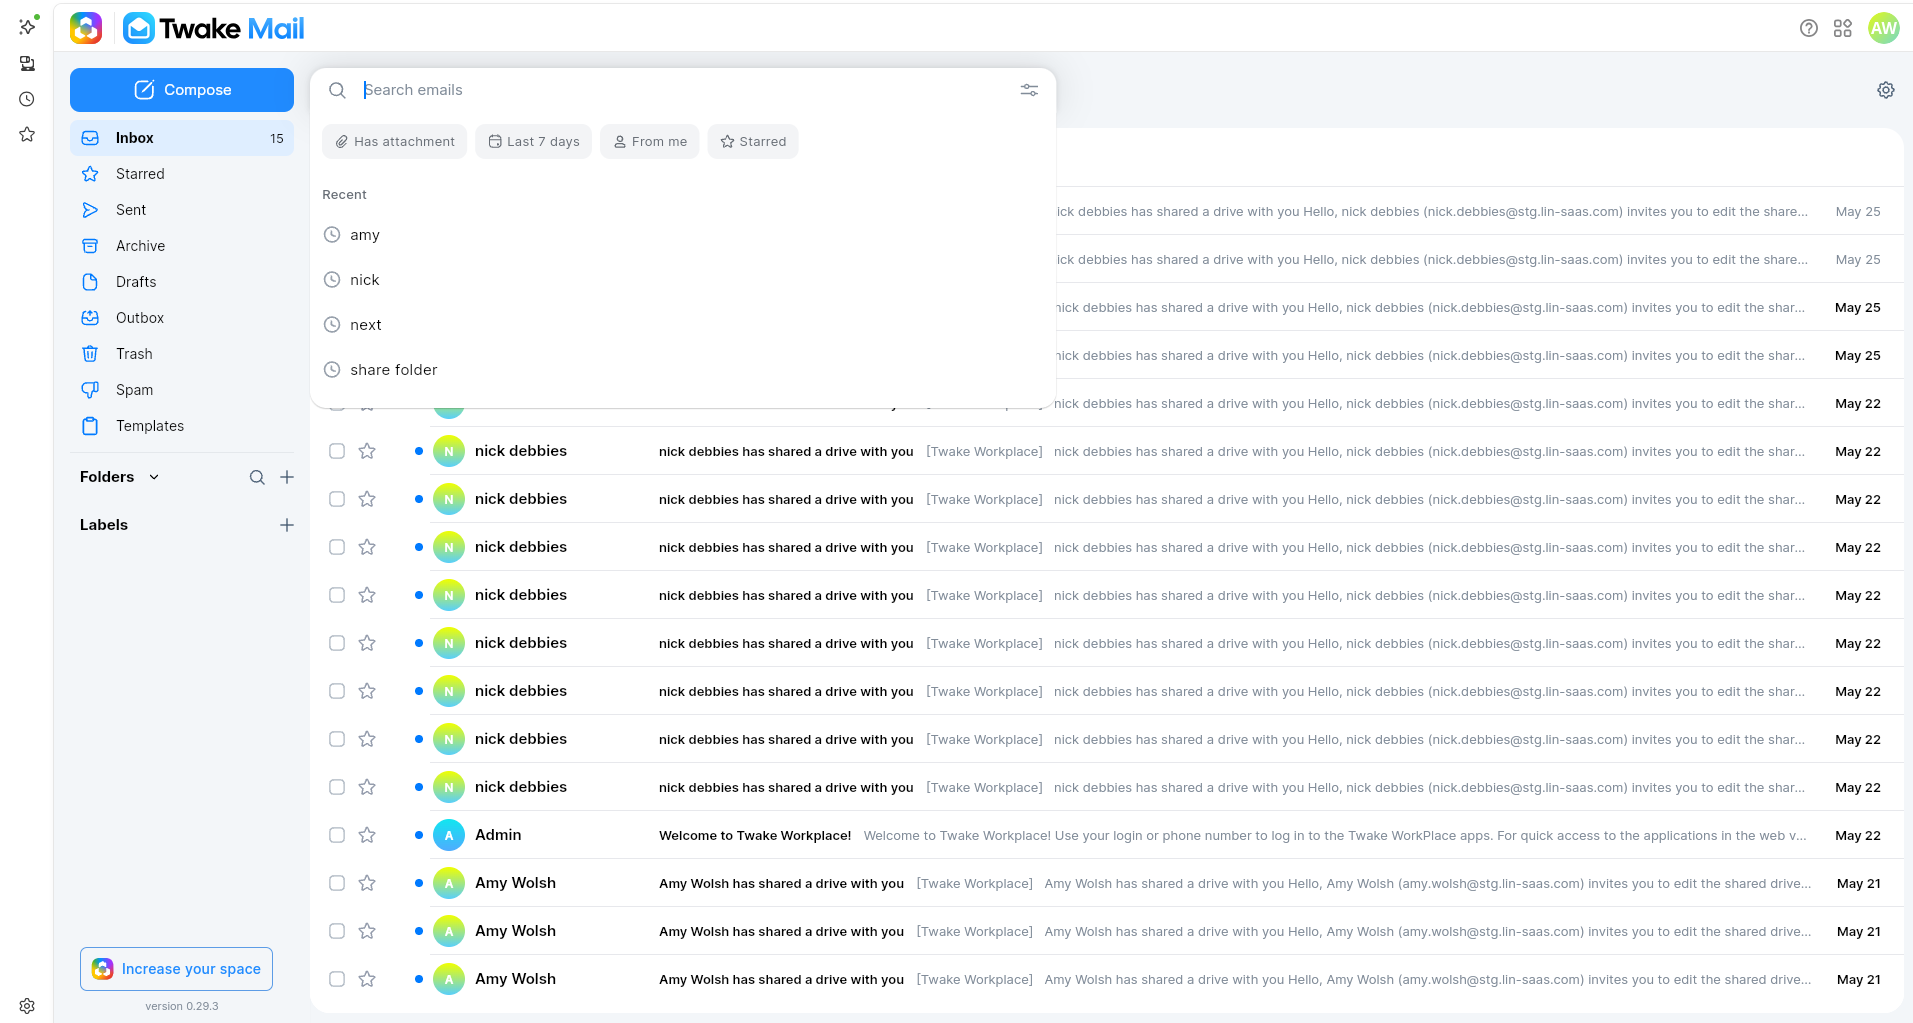Click the clock icon beside 'amy'
1913x1023 pixels.
332,235
